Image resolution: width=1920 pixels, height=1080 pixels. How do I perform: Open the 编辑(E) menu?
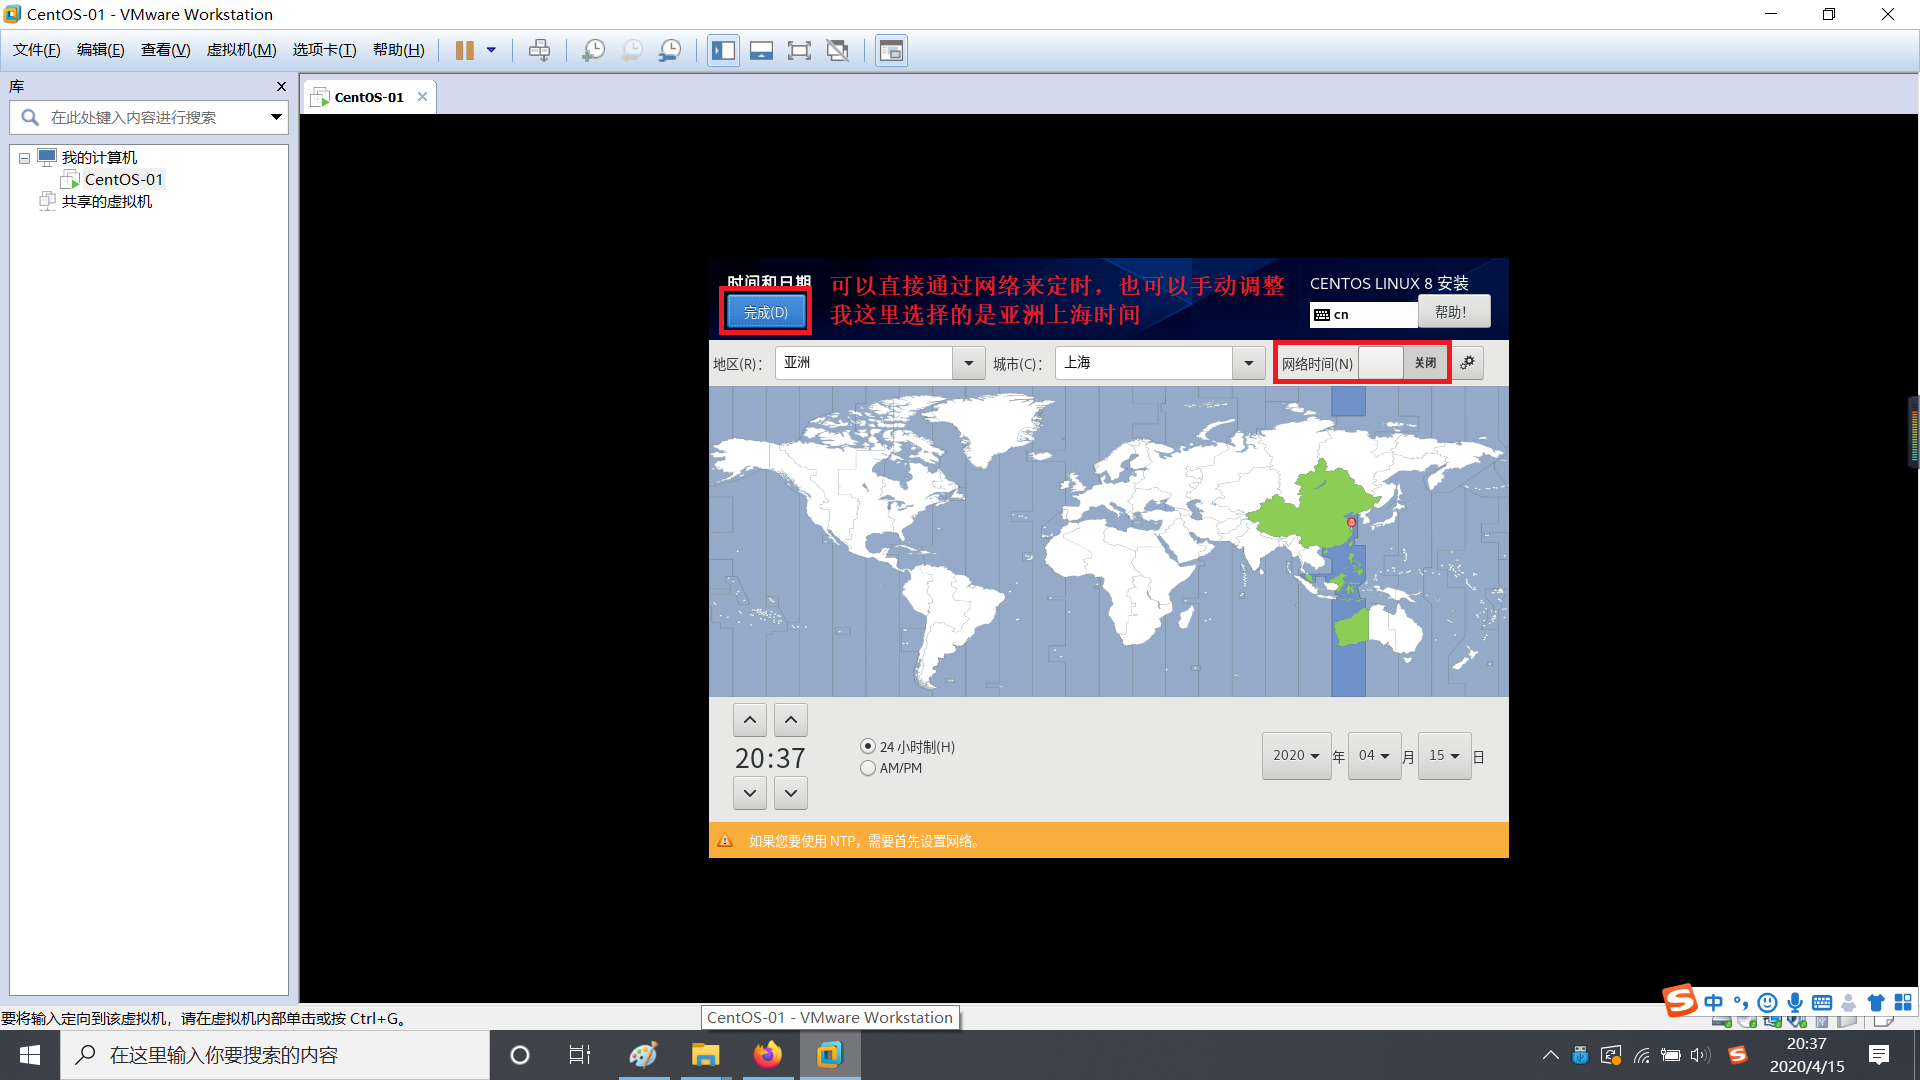click(x=101, y=50)
